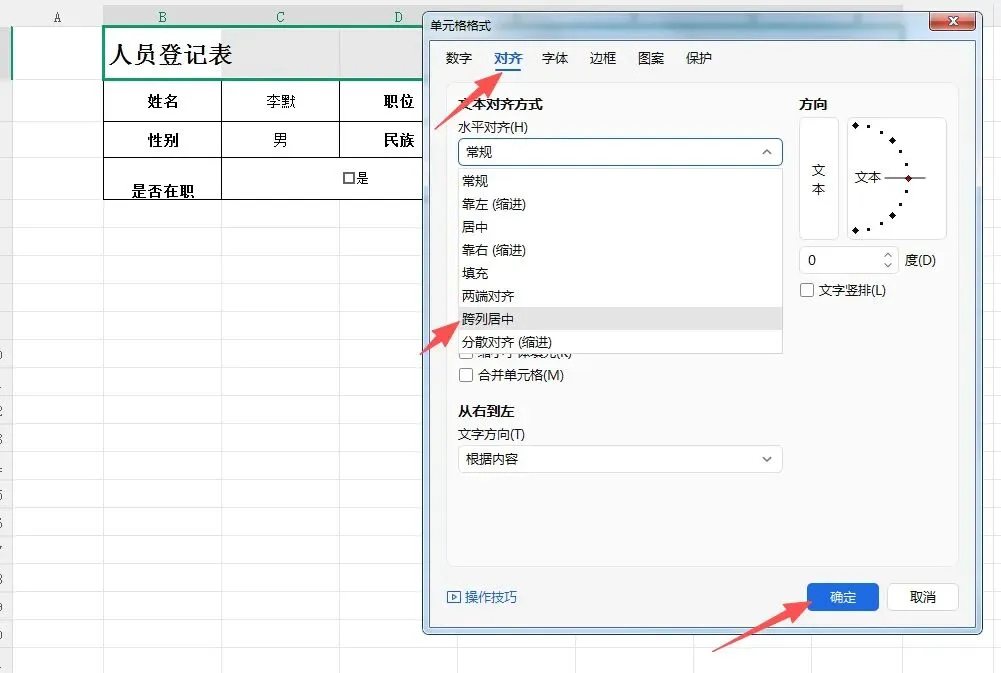
Task: Choose 居中 in the alignment list
Action: [620, 227]
